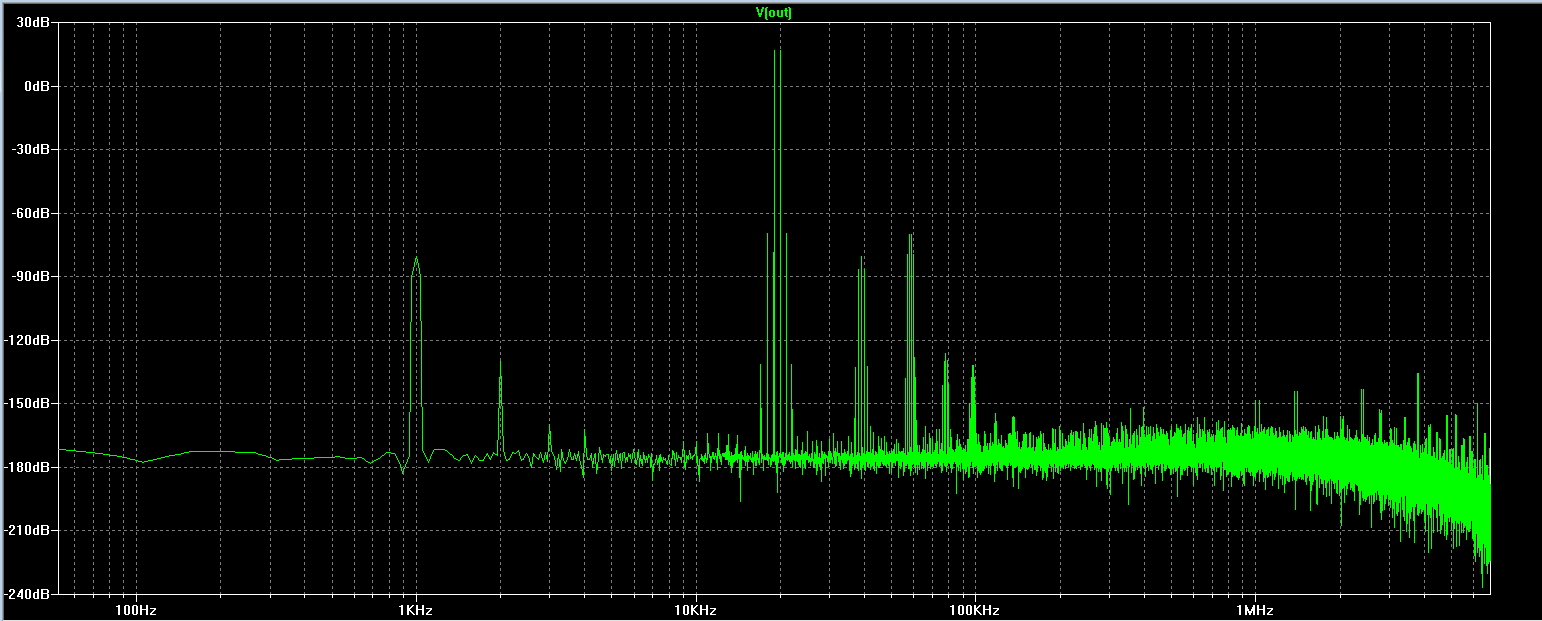The height and width of the screenshot is (621, 1542).
Task: Click the 30dB axis label
Action: (34, 23)
